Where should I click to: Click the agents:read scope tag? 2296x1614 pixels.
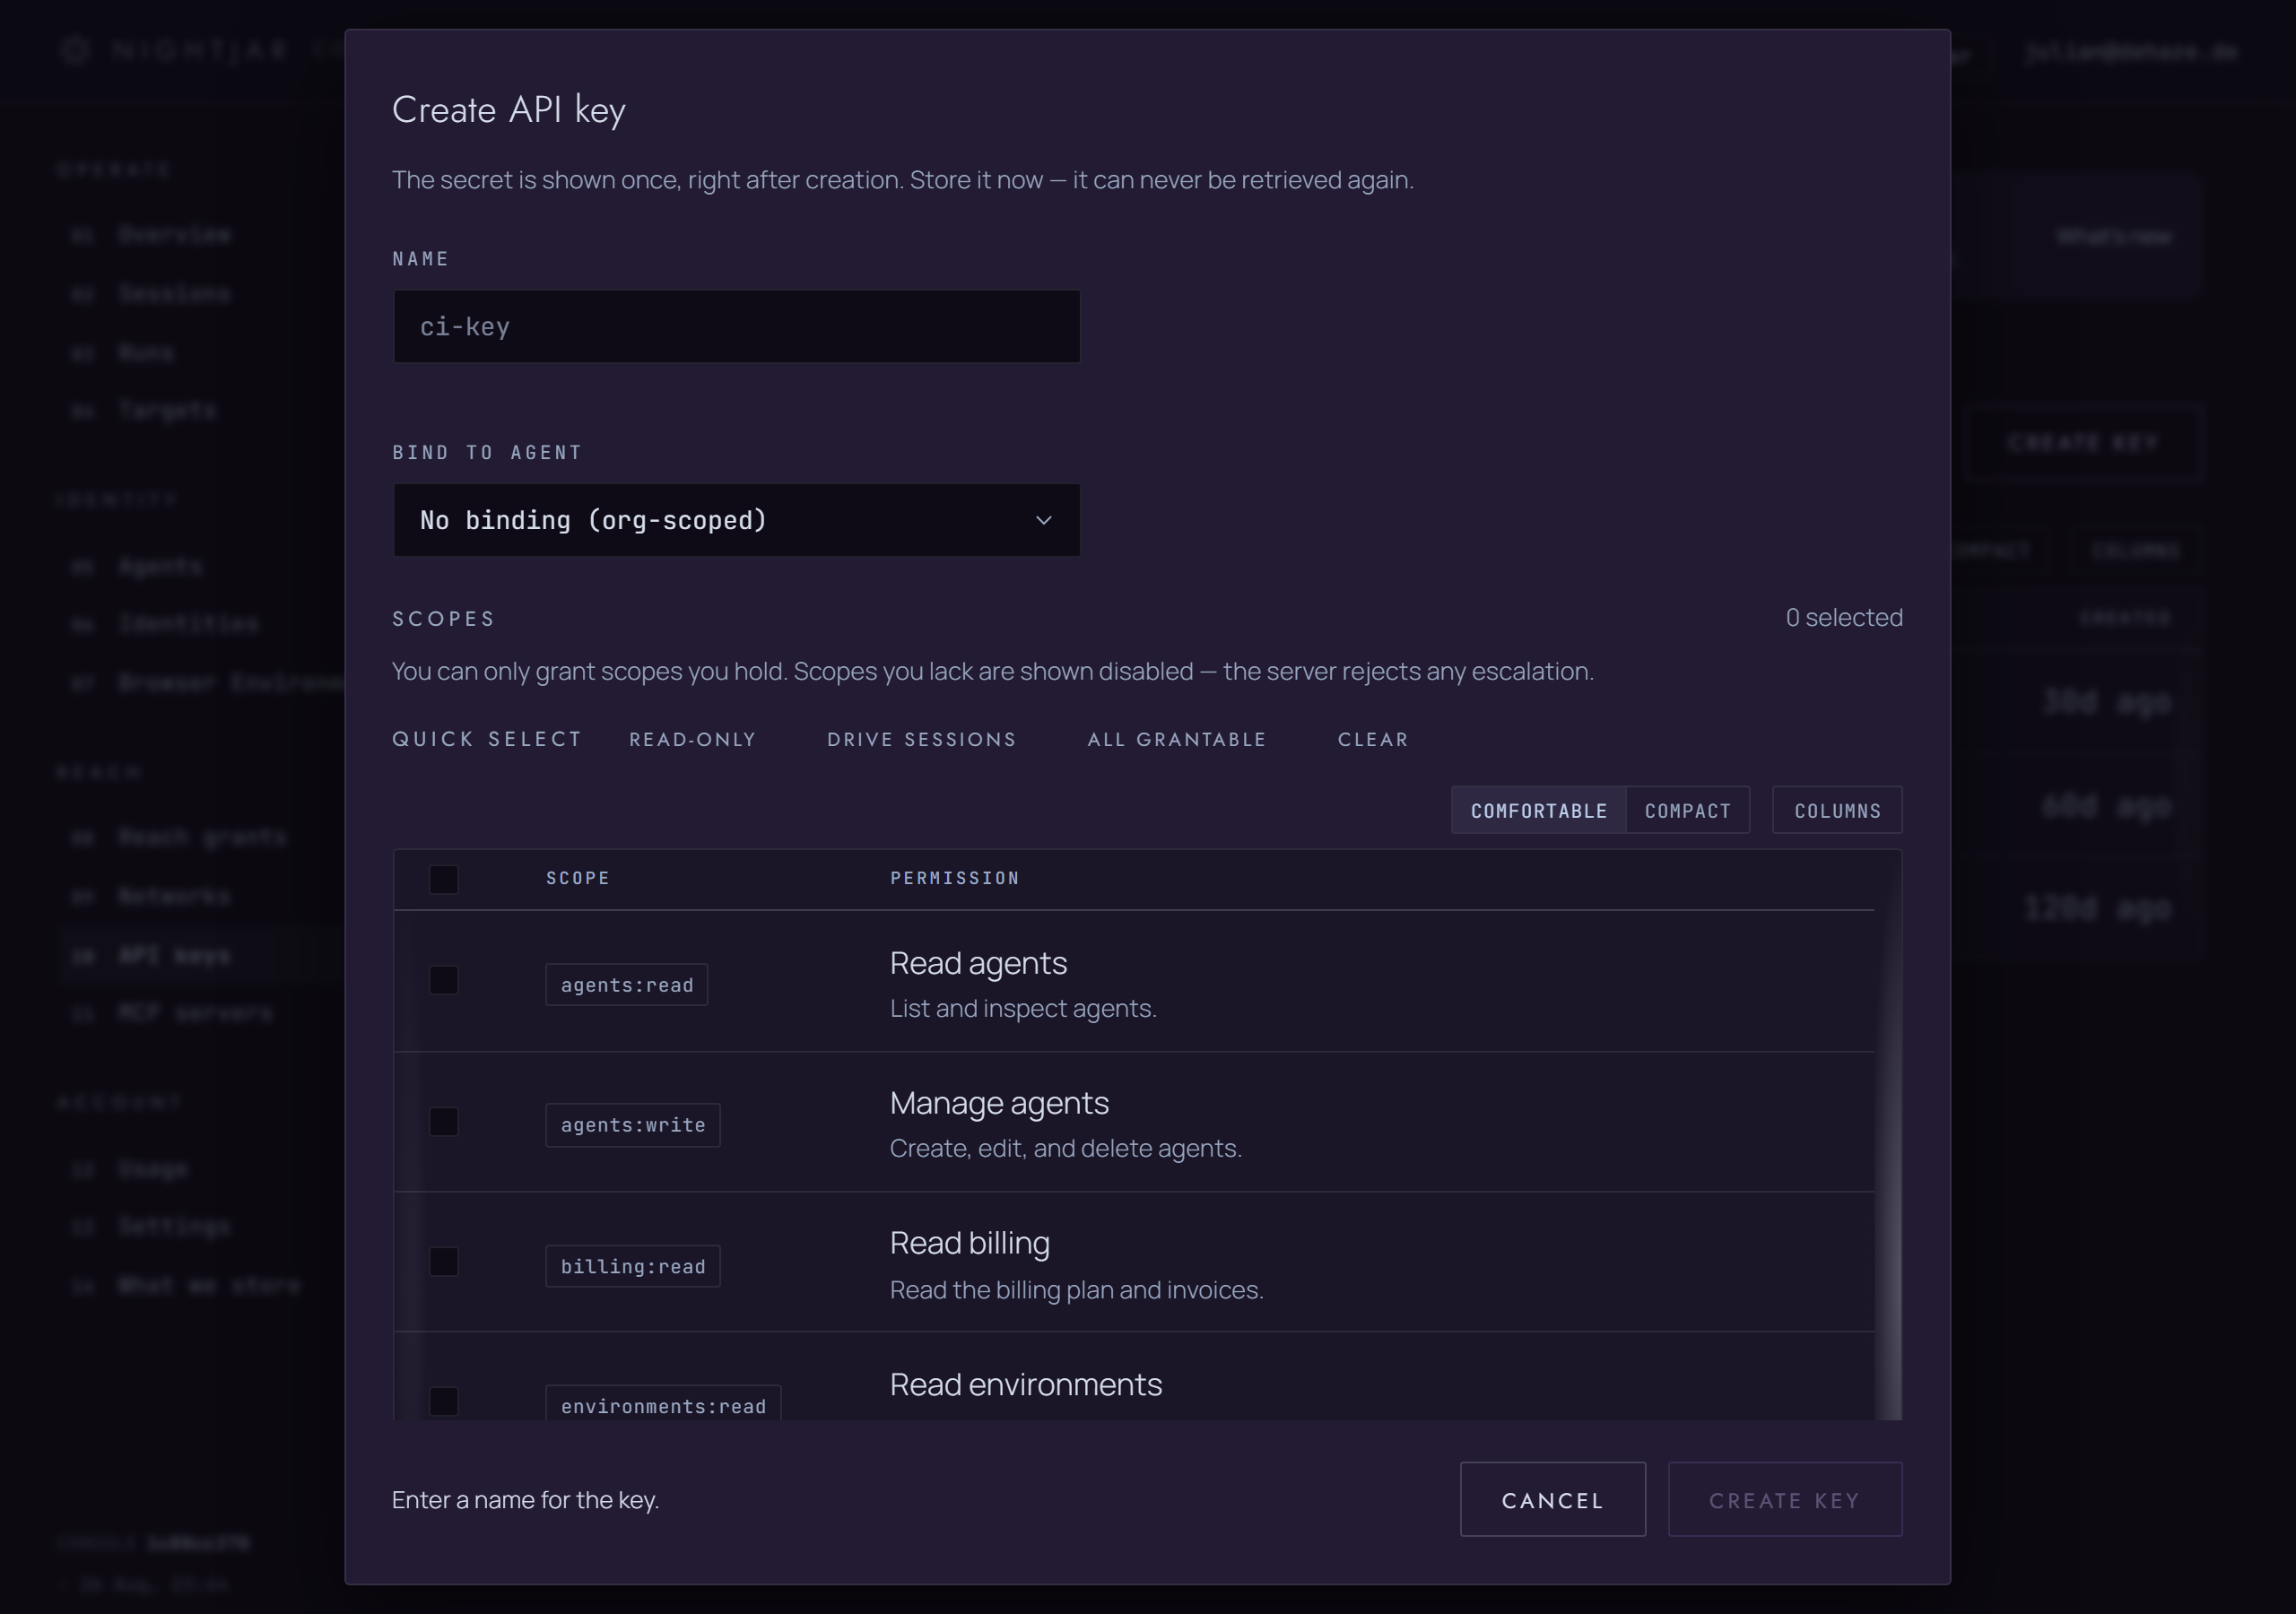click(626, 984)
